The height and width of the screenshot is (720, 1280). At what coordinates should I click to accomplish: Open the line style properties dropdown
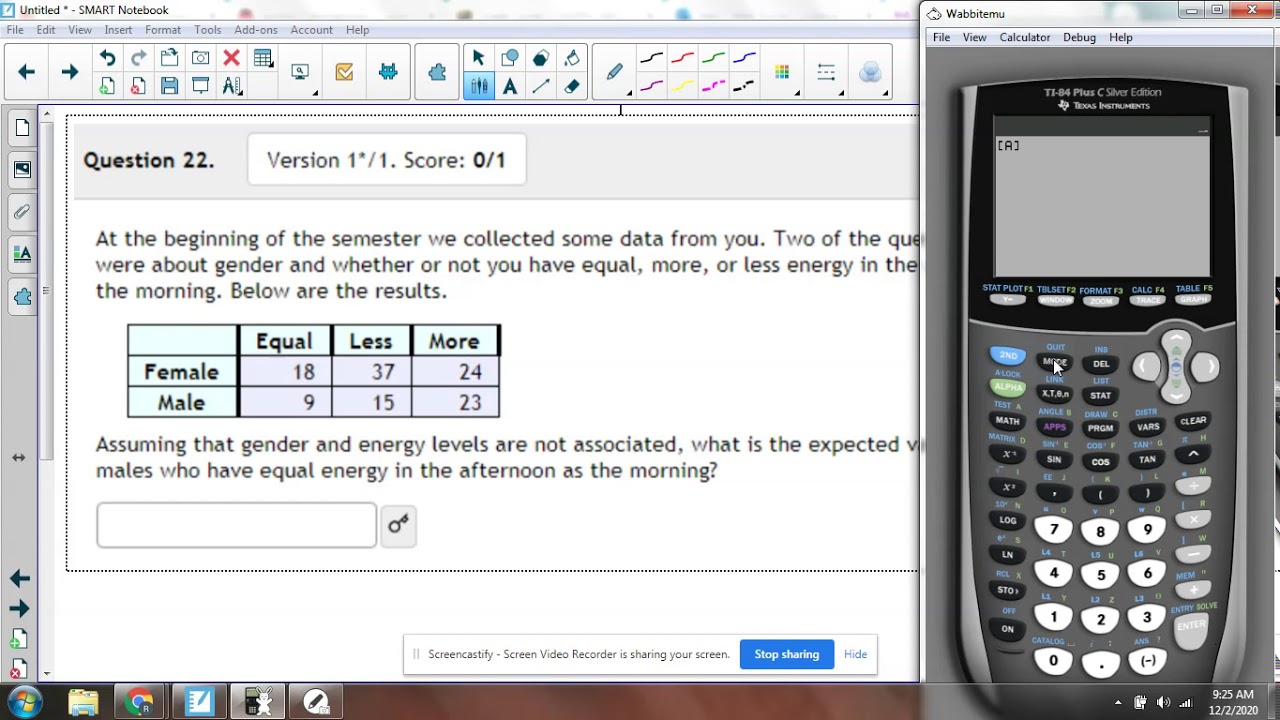pos(826,72)
